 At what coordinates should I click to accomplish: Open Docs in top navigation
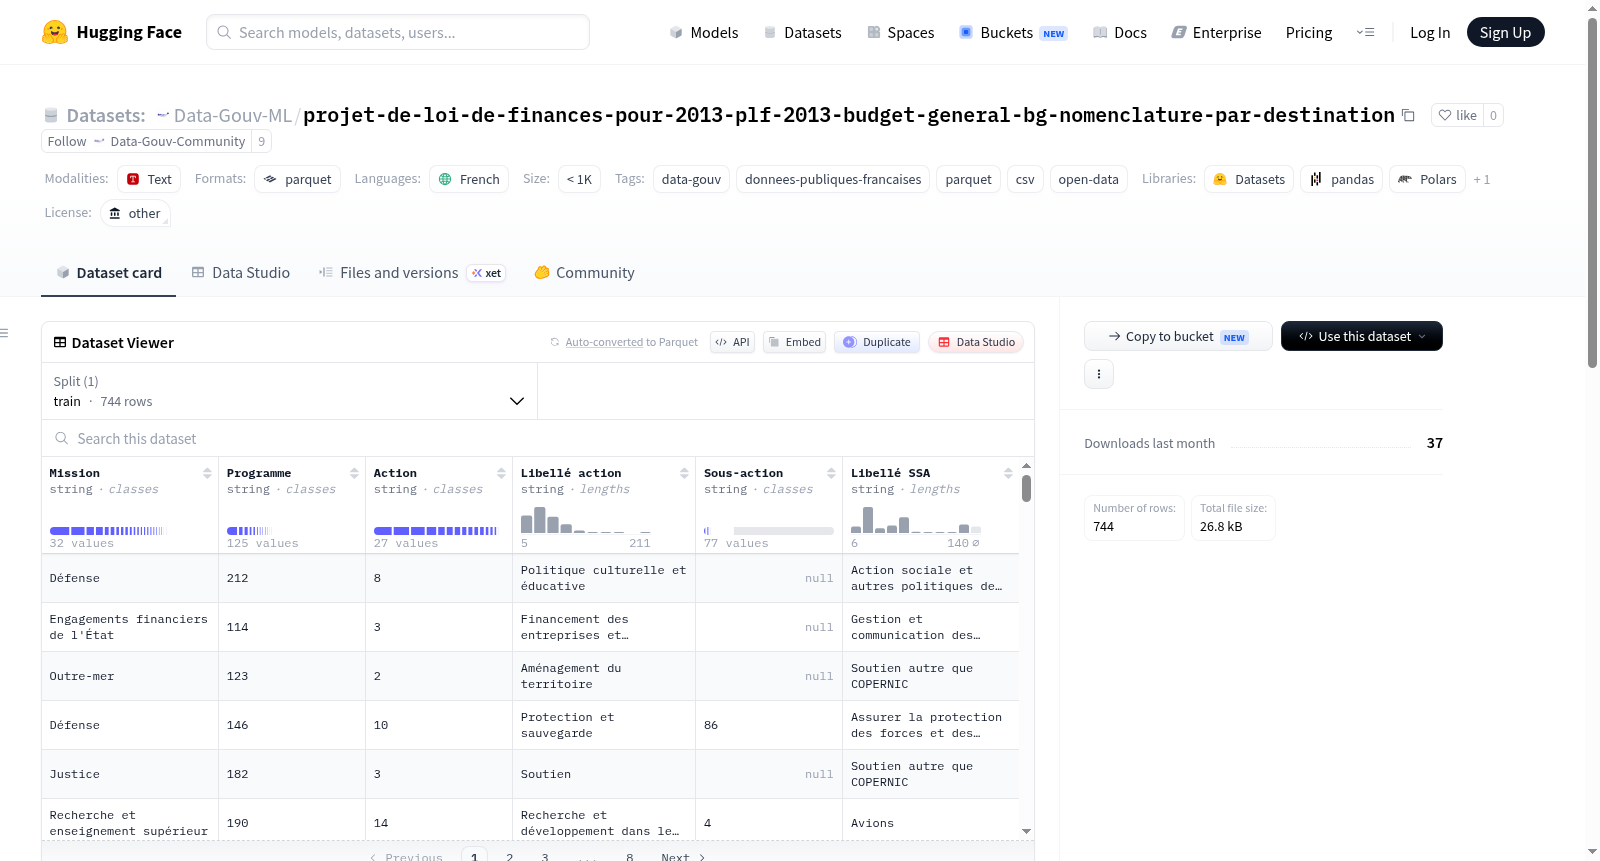1120,32
